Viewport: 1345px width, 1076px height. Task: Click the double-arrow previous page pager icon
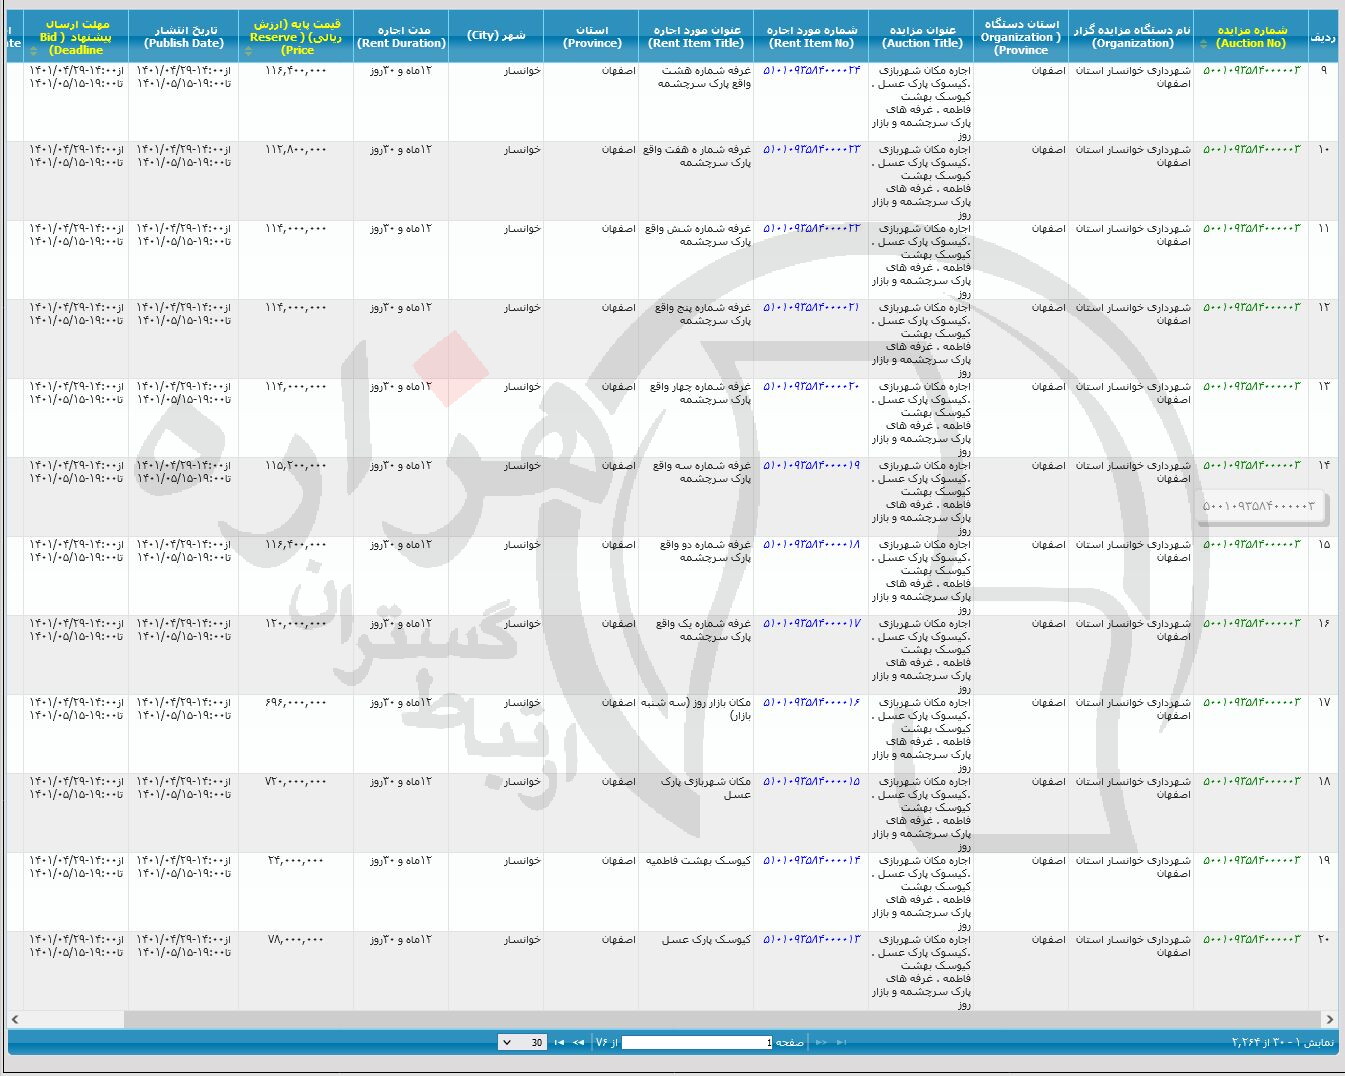click(x=578, y=1042)
